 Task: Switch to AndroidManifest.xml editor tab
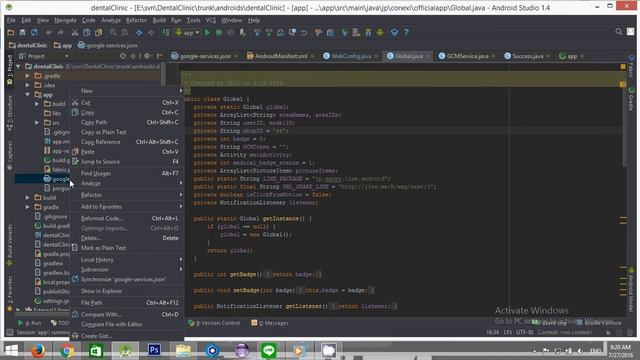click(x=281, y=56)
